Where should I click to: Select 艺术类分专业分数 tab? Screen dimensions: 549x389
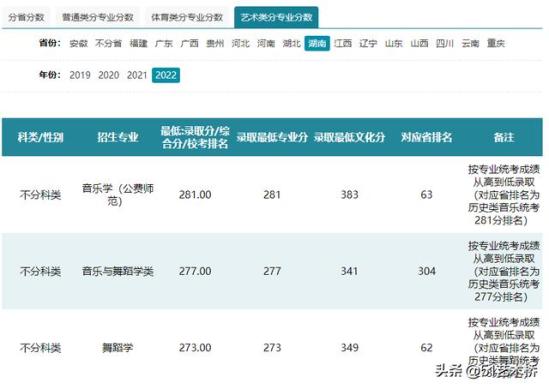(276, 17)
